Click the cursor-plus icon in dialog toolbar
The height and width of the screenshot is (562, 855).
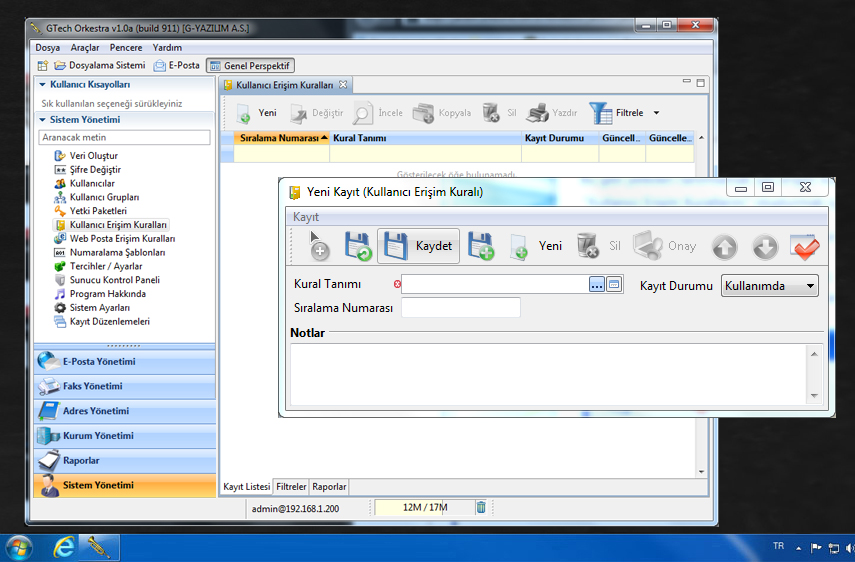pos(318,246)
